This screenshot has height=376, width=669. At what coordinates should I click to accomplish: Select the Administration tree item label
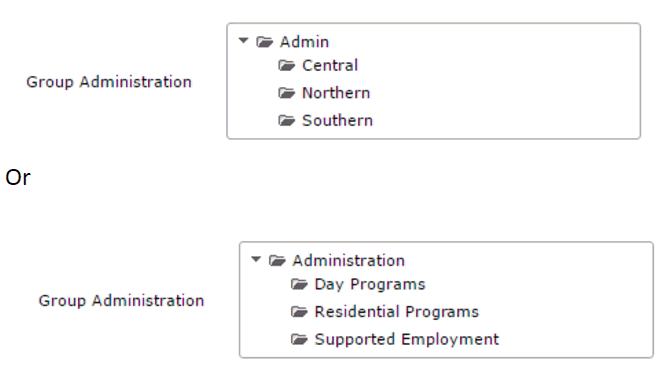click(x=349, y=260)
